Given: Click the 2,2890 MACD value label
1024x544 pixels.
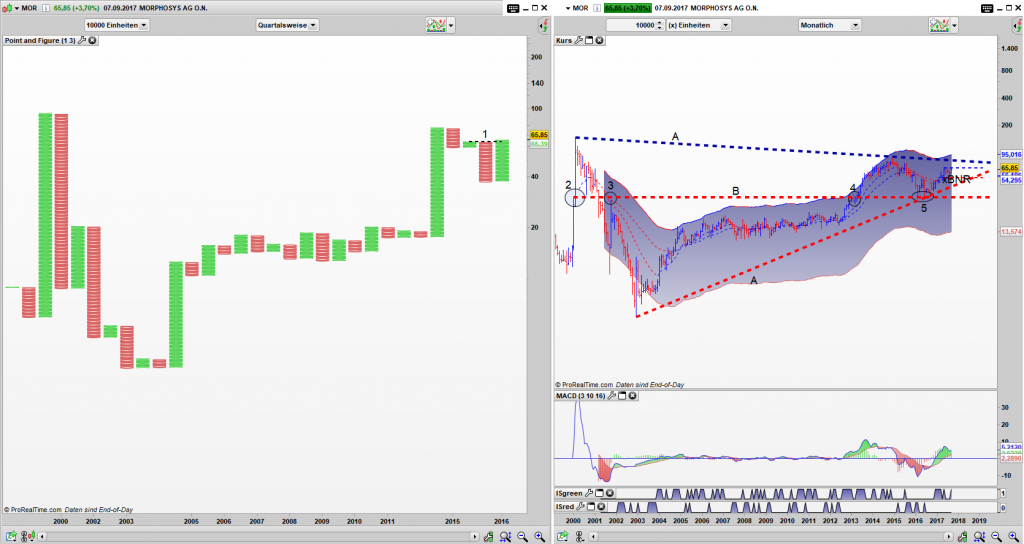Looking at the screenshot, I should click(1010, 459).
